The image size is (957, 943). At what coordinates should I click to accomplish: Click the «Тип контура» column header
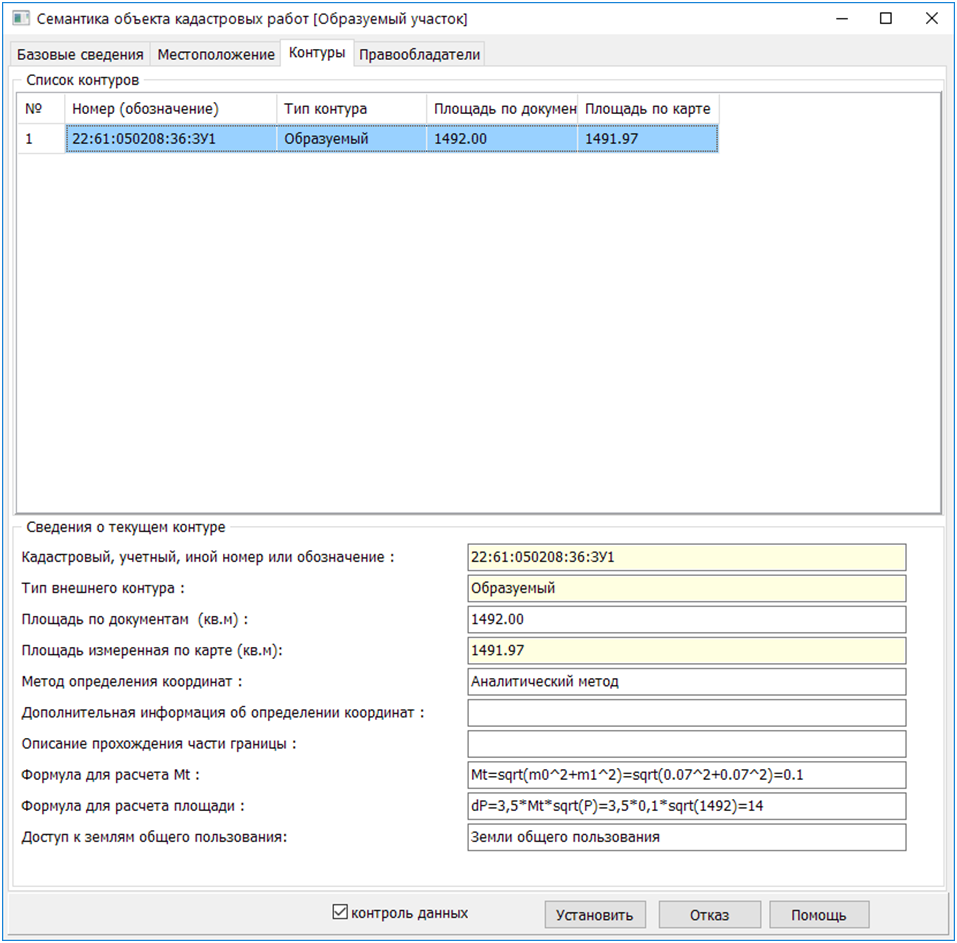coord(351,108)
